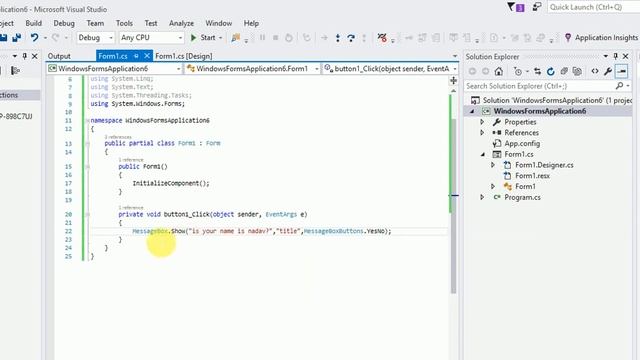The height and width of the screenshot is (360, 640).
Task: Collapse the WindowsFormsApplication6 project node
Action: pyautogui.click(x=472, y=111)
